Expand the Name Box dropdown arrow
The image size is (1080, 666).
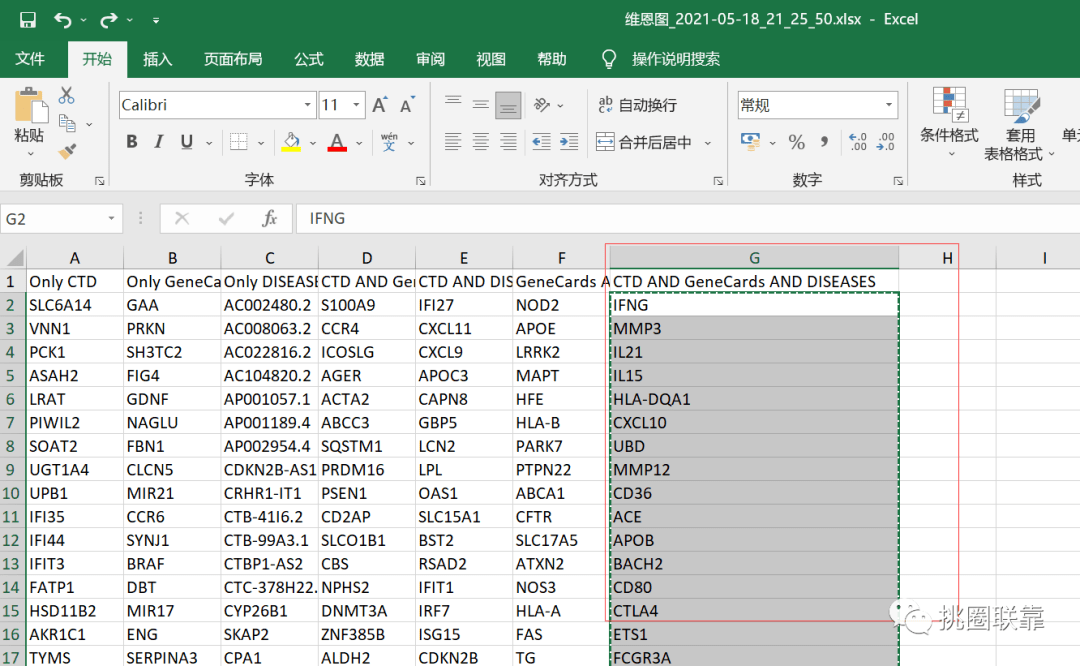click(111, 218)
